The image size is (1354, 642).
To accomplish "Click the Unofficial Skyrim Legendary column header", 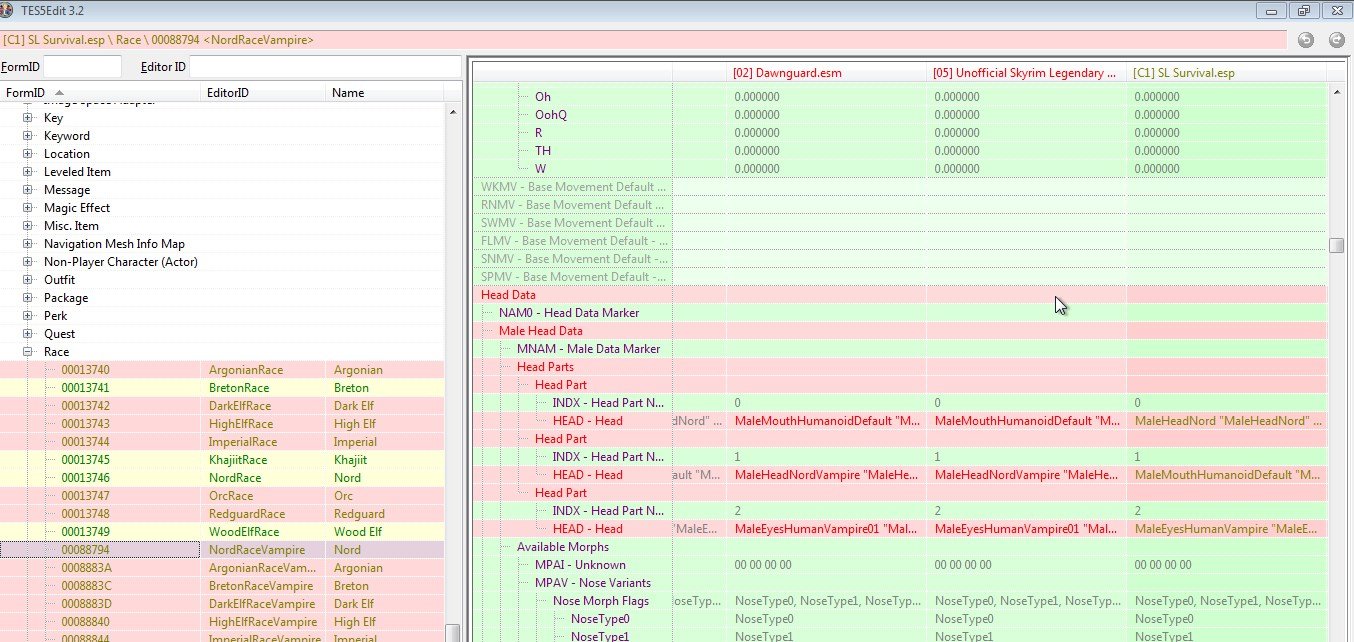I will point(1026,73).
